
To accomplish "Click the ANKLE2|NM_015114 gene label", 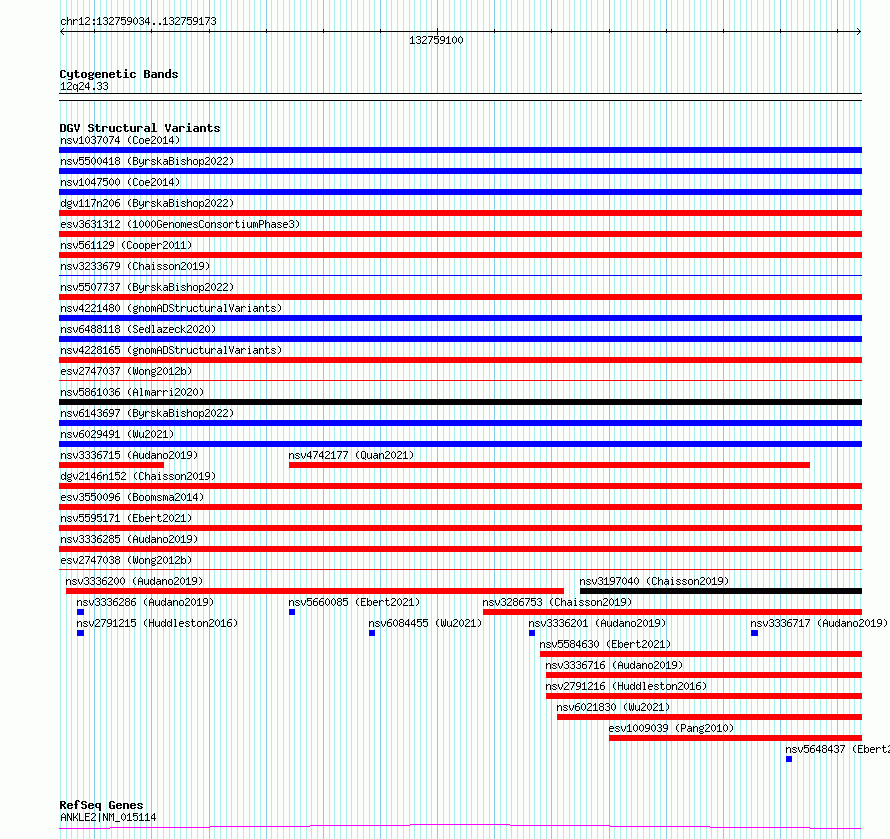I will coord(108,817).
